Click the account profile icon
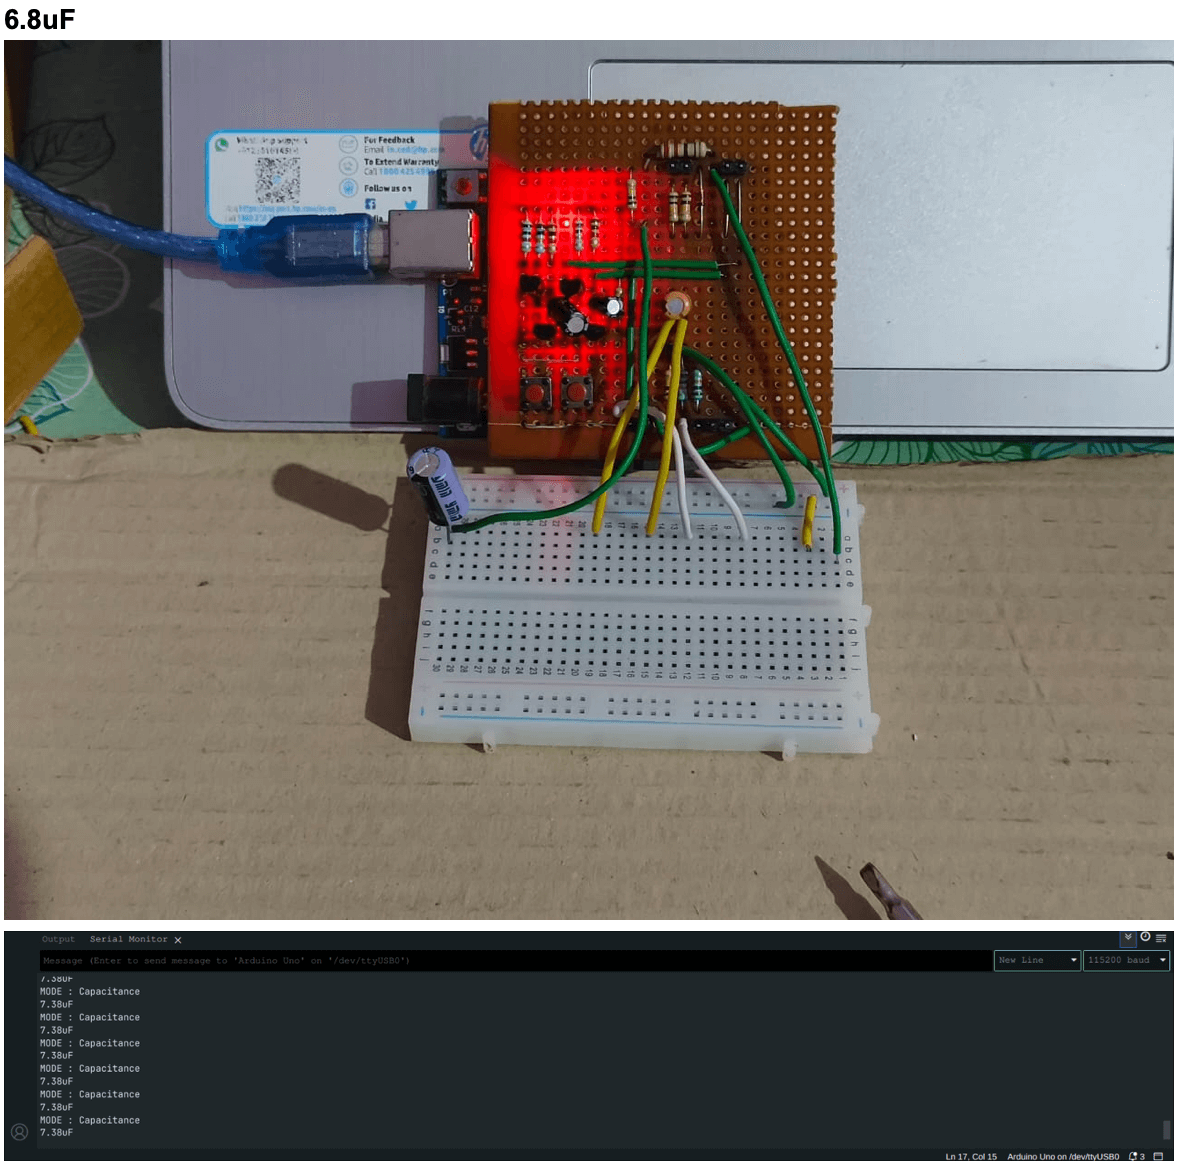 (19, 1132)
